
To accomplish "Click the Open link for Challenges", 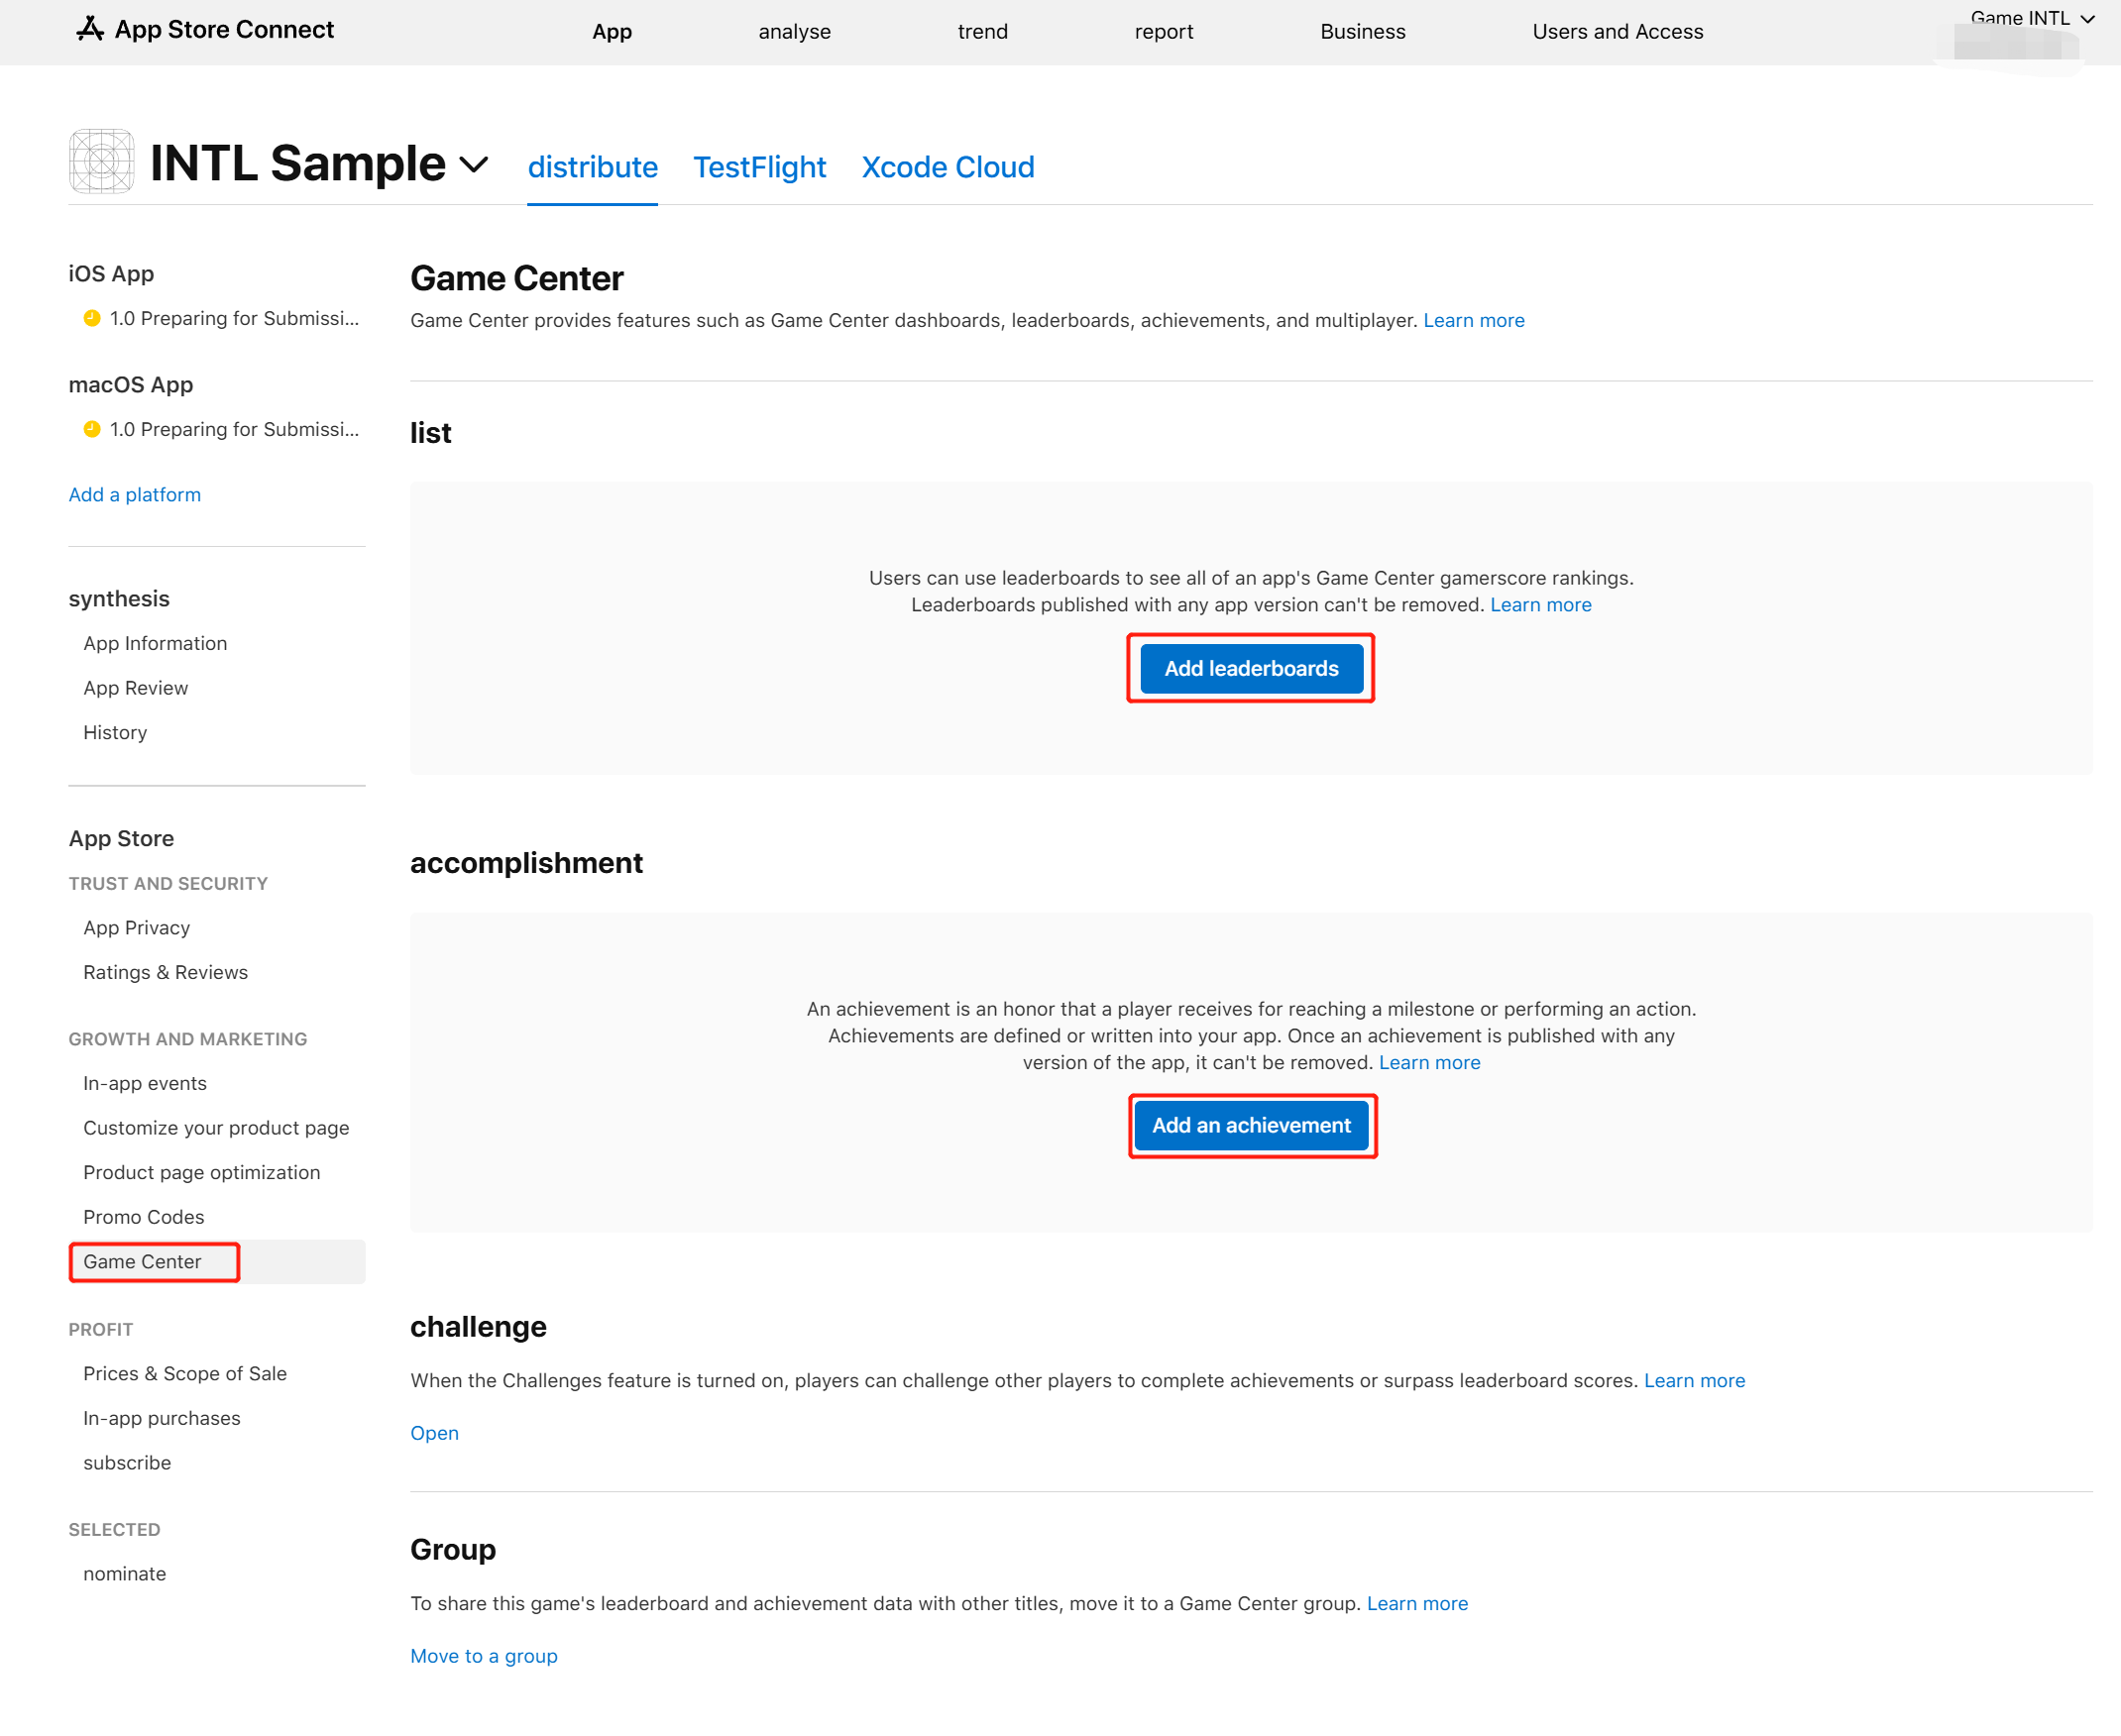I will pyautogui.click(x=433, y=1432).
